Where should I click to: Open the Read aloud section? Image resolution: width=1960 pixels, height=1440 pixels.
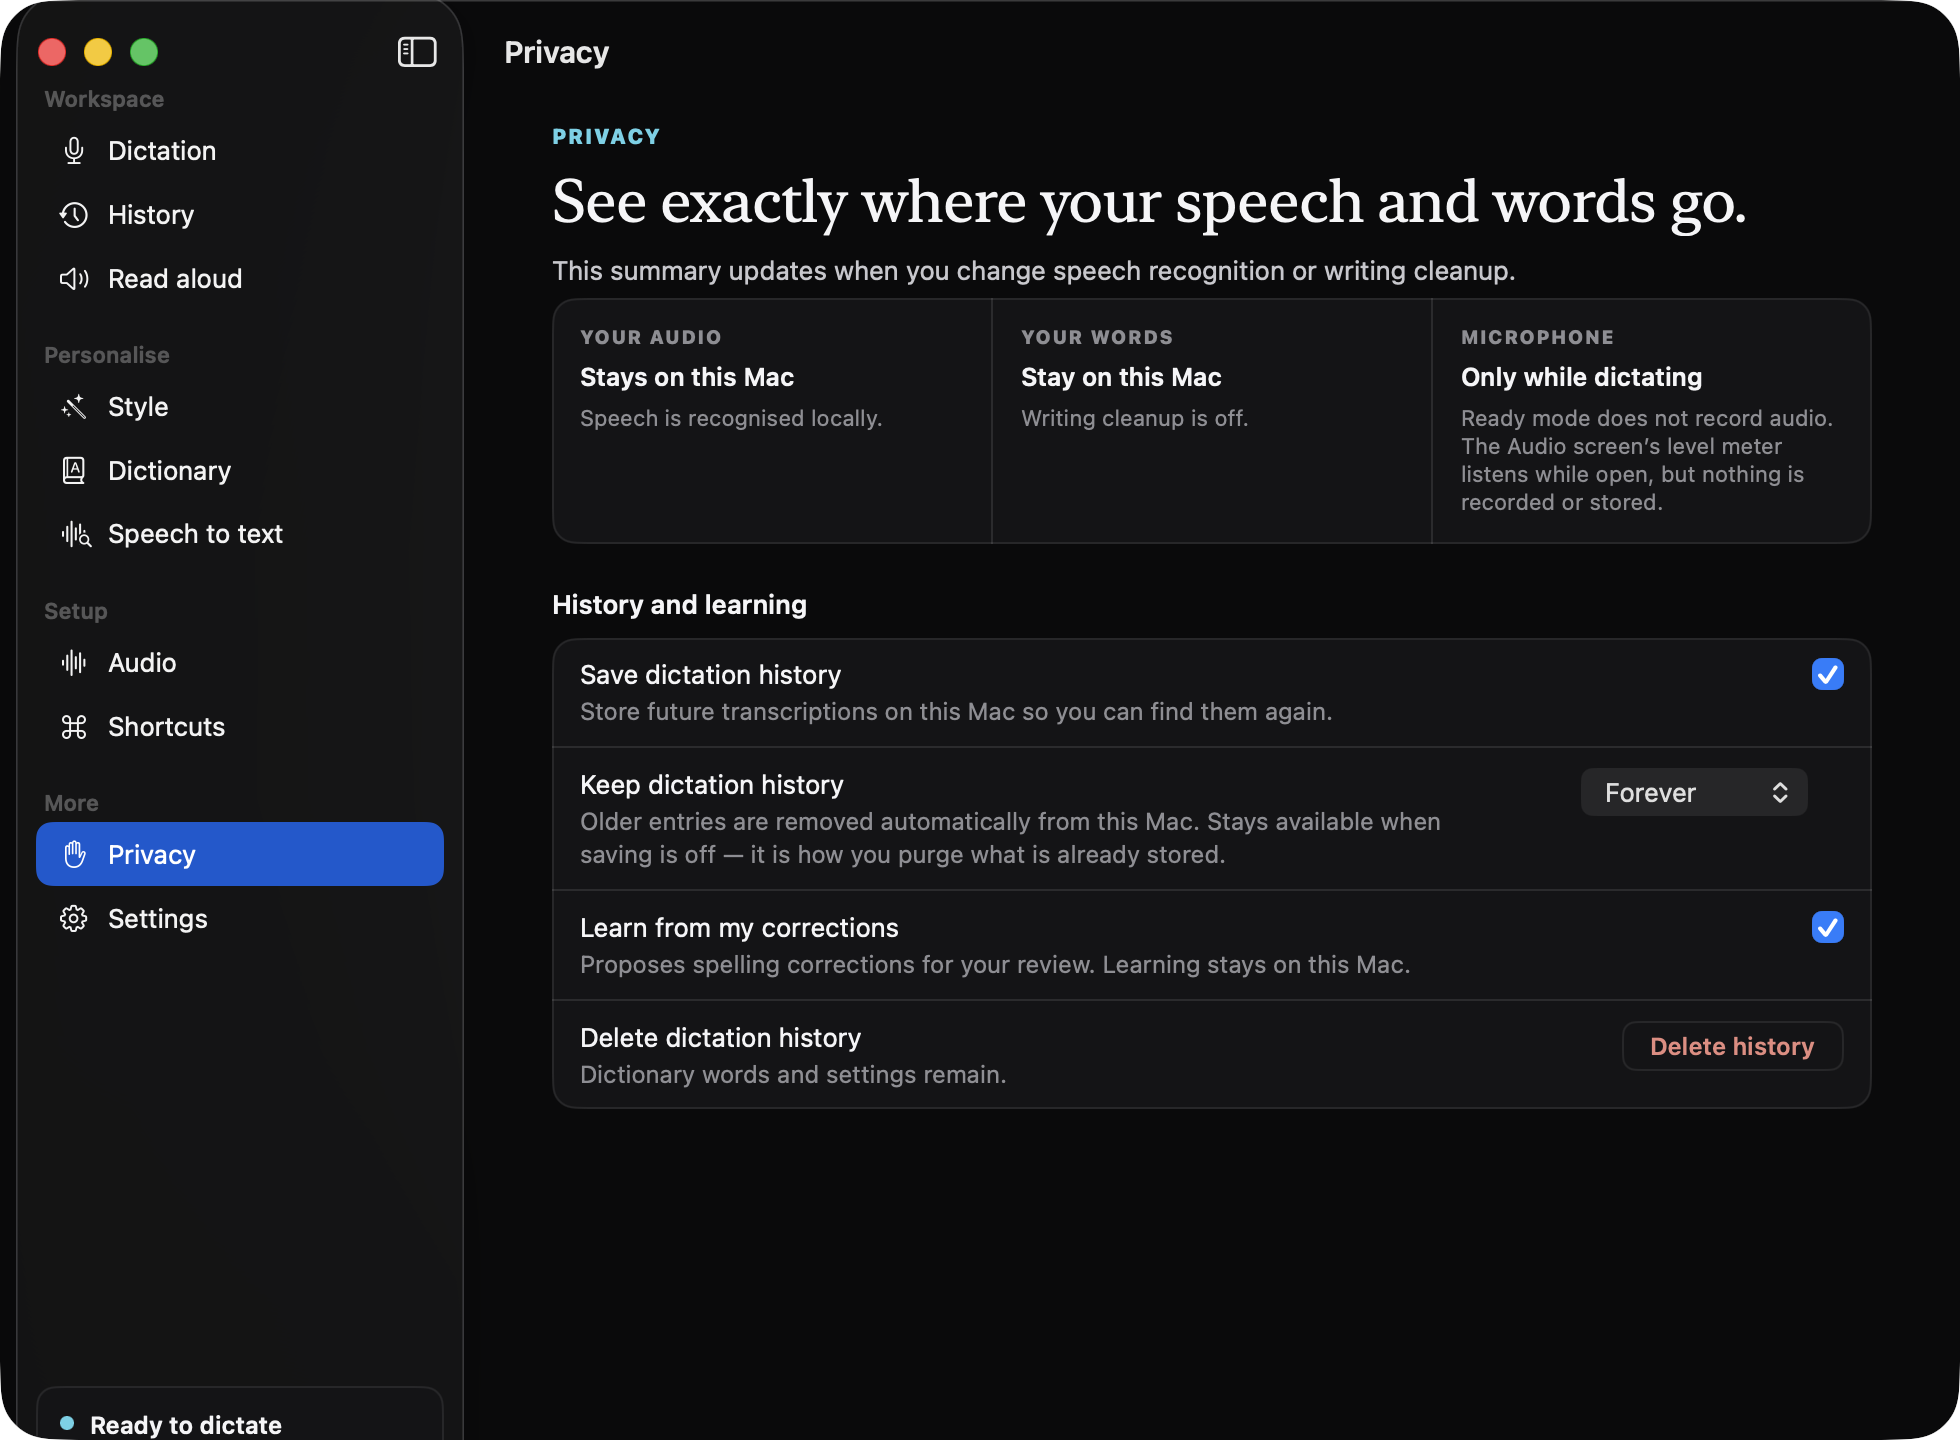240,279
